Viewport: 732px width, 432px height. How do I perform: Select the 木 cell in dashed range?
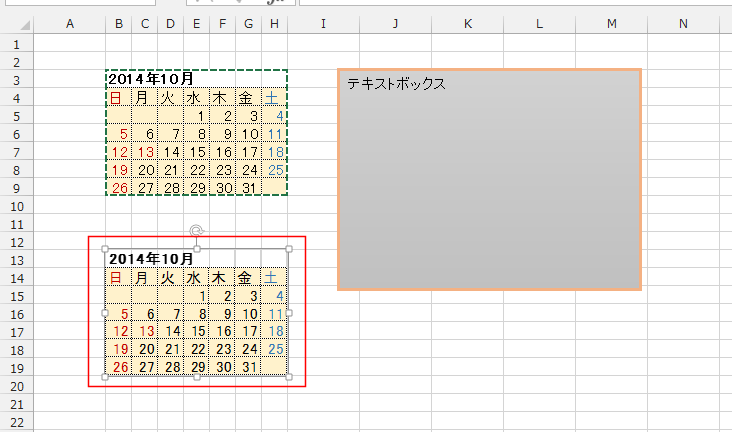(223, 97)
